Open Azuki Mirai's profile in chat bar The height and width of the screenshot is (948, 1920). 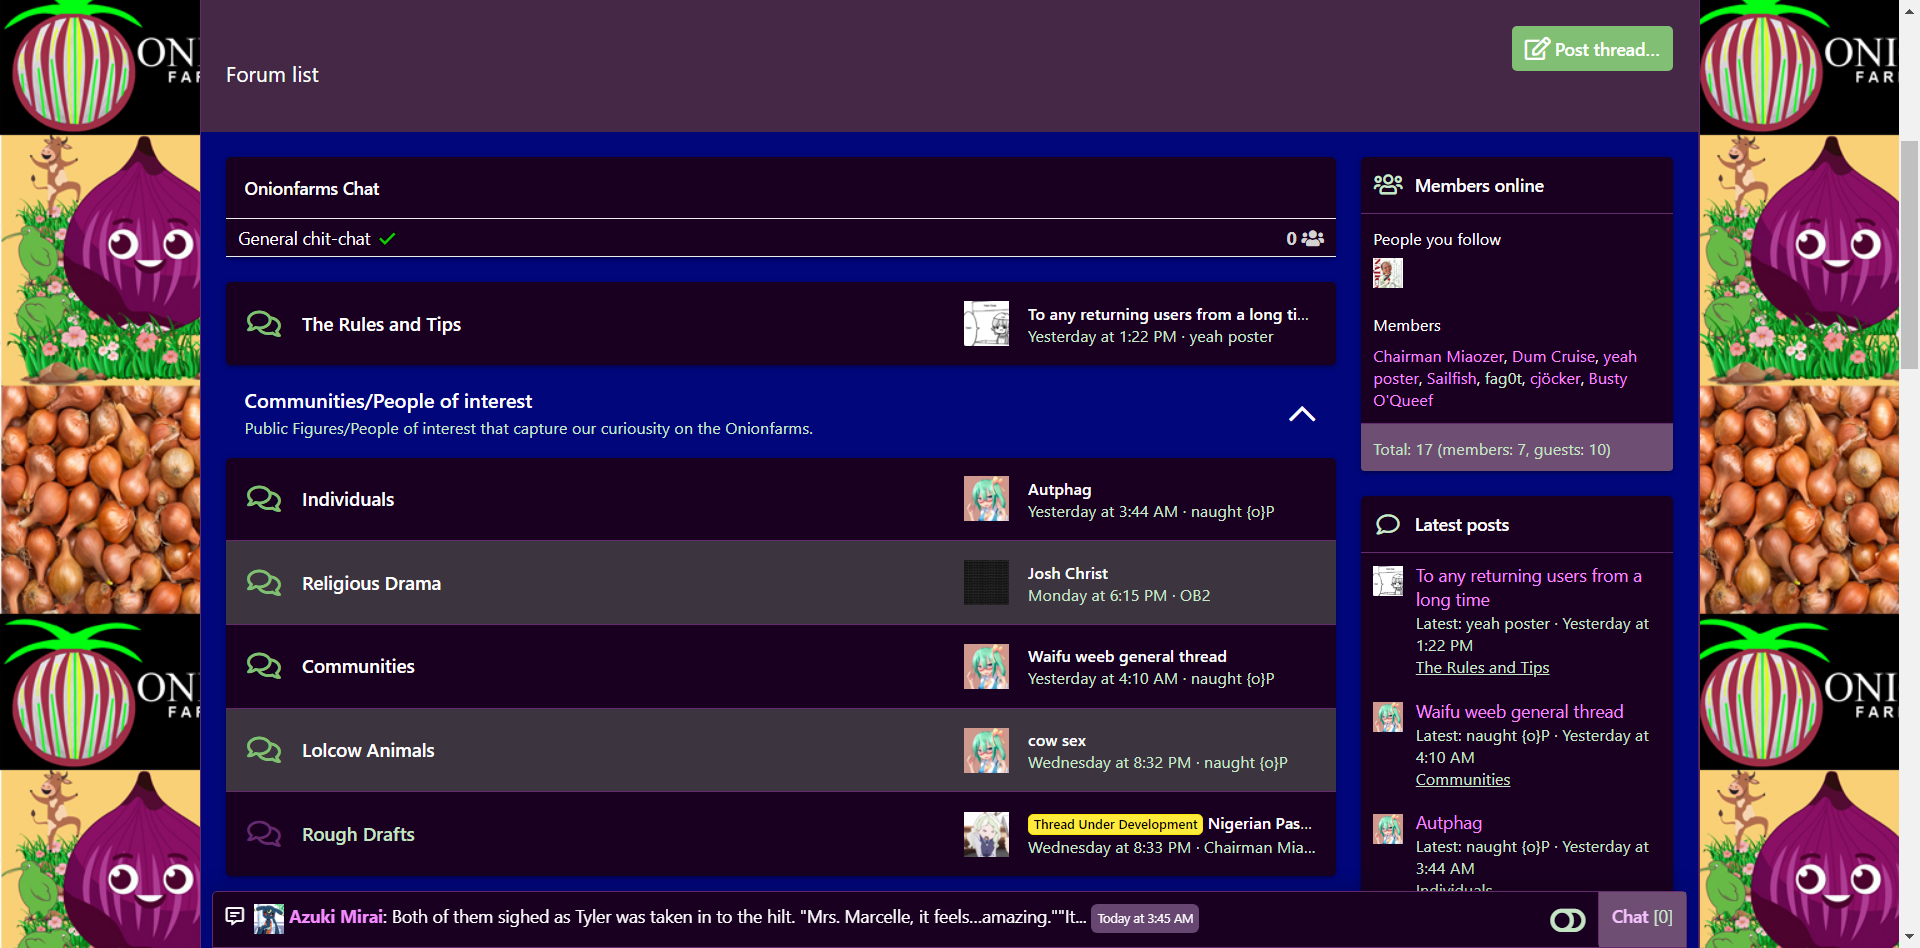[335, 917]
